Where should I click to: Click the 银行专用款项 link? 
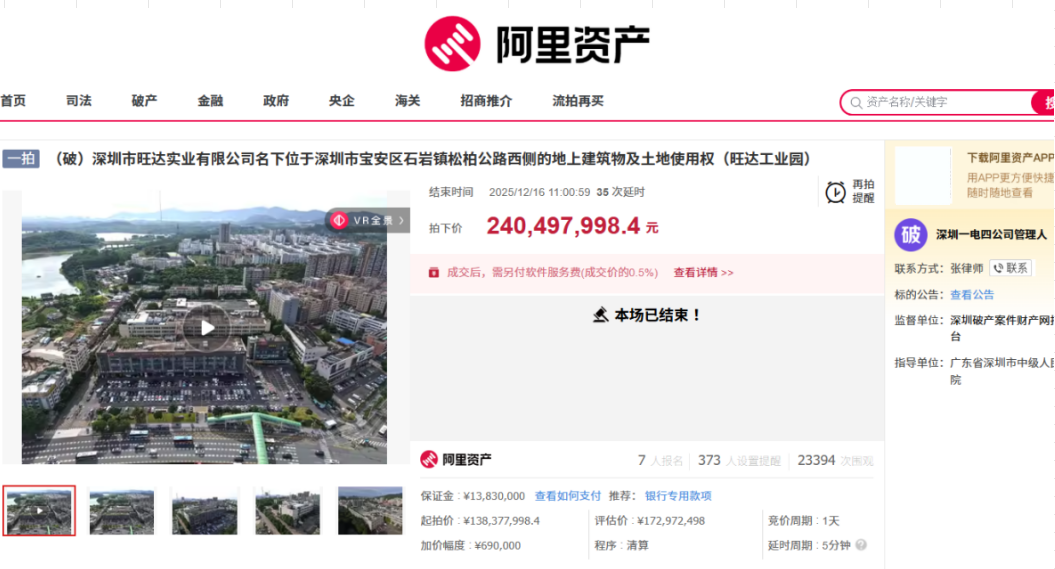(x=678, y=496)
